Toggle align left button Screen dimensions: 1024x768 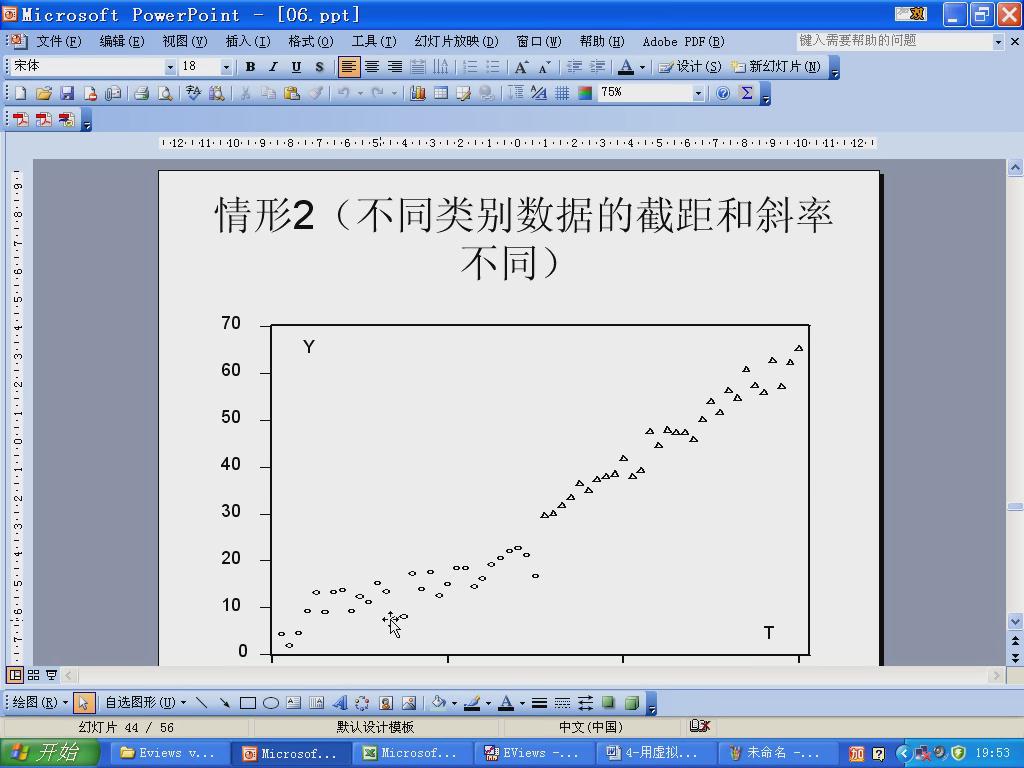coord(349,67)
